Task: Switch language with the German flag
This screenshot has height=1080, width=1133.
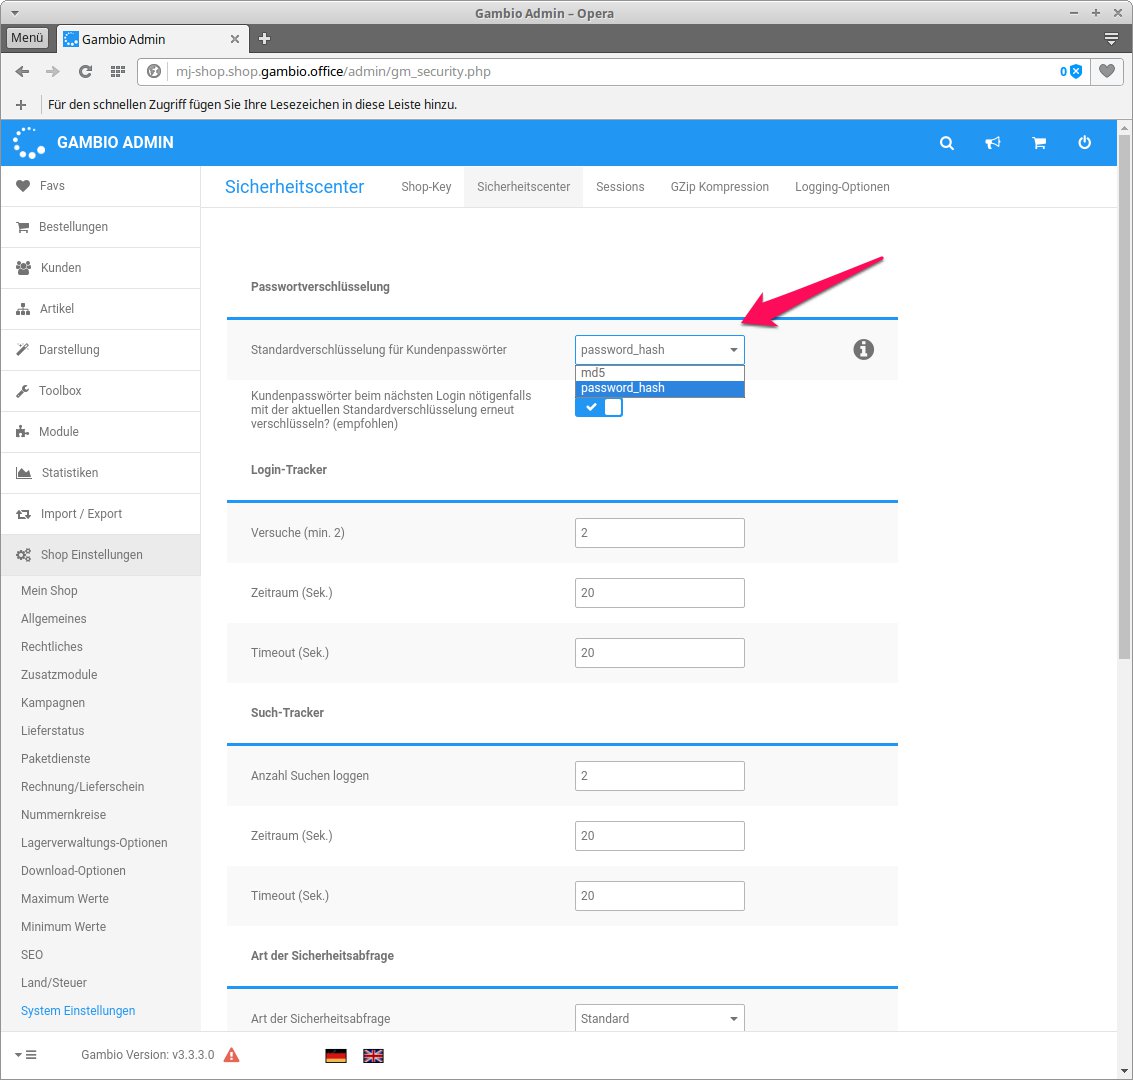Action: coord(336,1055)
